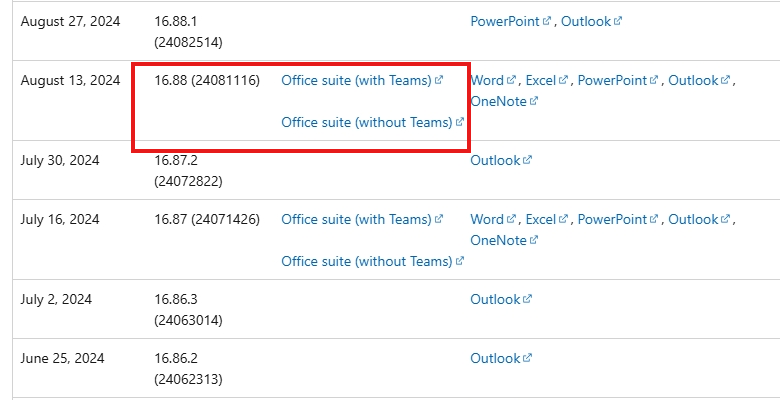The height and width of the screenshot is (400, 780).
Task: Select version text 16.86.2 (24062313)
Action: point(189,369)
